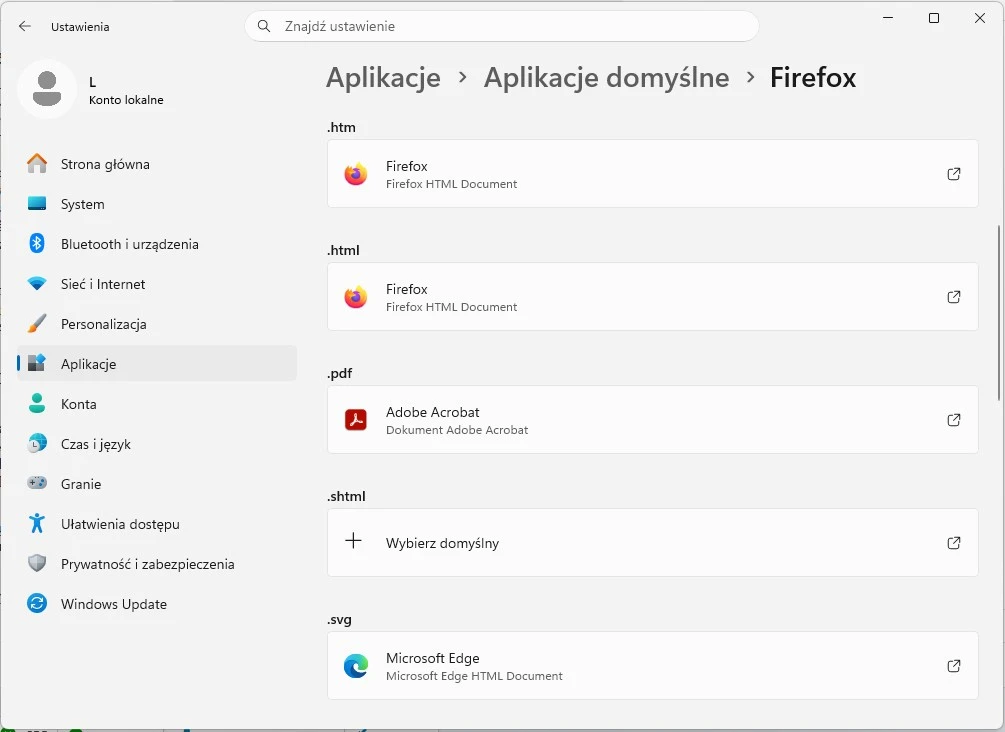This screenshot has height=732, width=1005.
Task: Click the Adobe Acrobat icon under .pdf
Action: 356,420
